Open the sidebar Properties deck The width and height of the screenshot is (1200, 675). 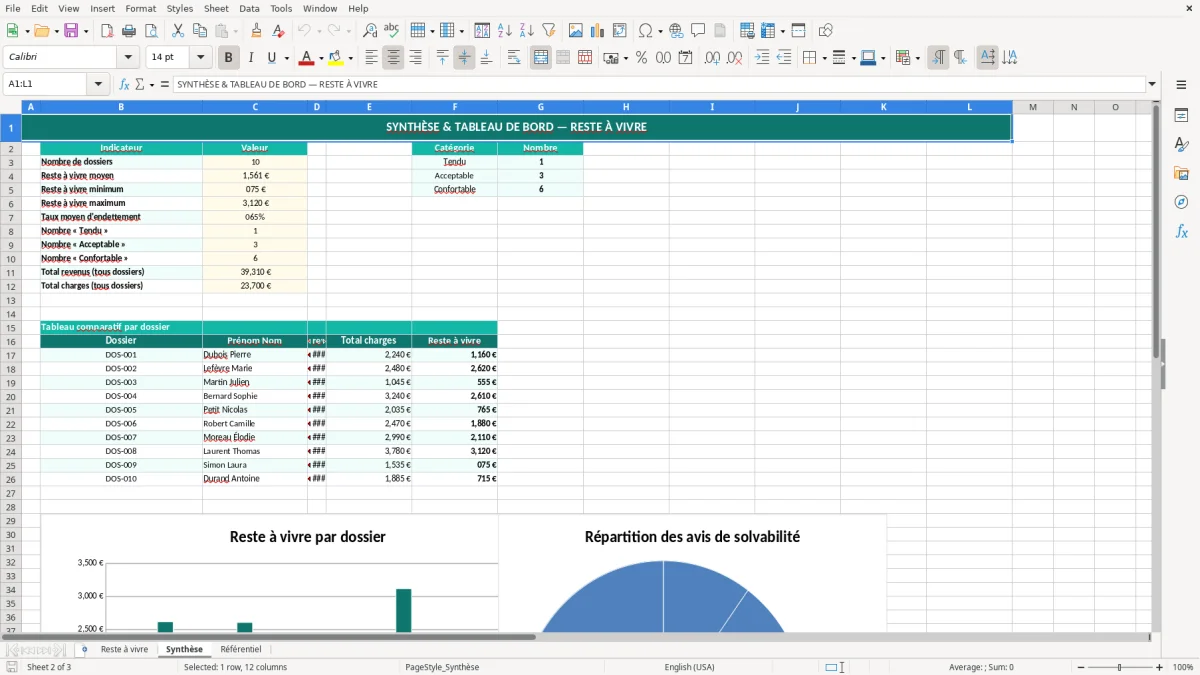(1181, 116)
